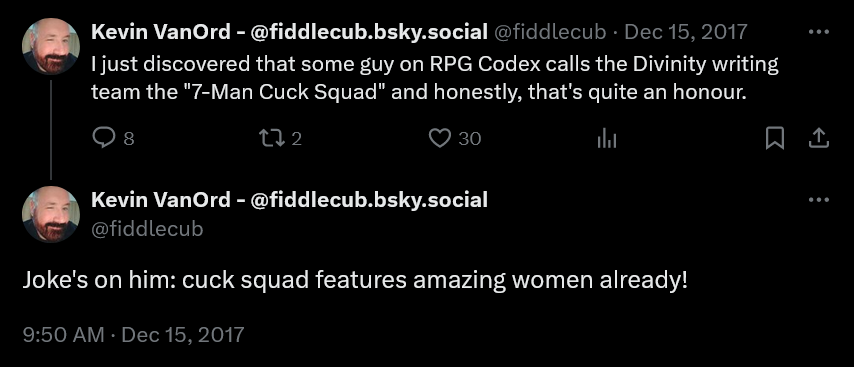Viewport: 854px width, 367px height.
Task: Open the Dec 15, 2017 date link in header
Action: pos(686,32)
